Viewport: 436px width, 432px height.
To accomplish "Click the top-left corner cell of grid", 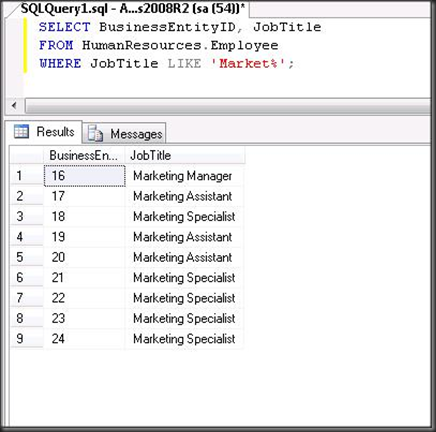I will [x=27, y=155].
